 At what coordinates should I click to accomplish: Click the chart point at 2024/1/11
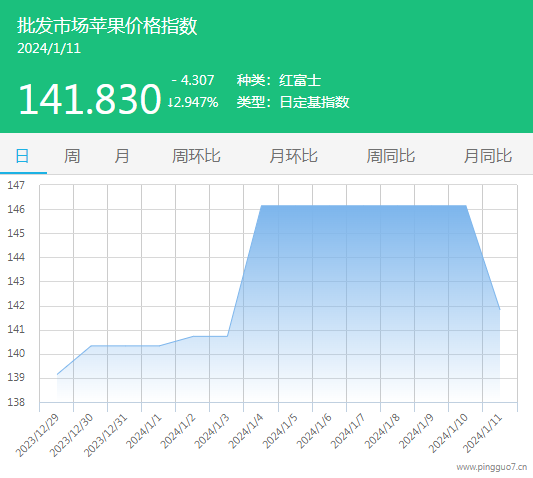coord(500,309)
